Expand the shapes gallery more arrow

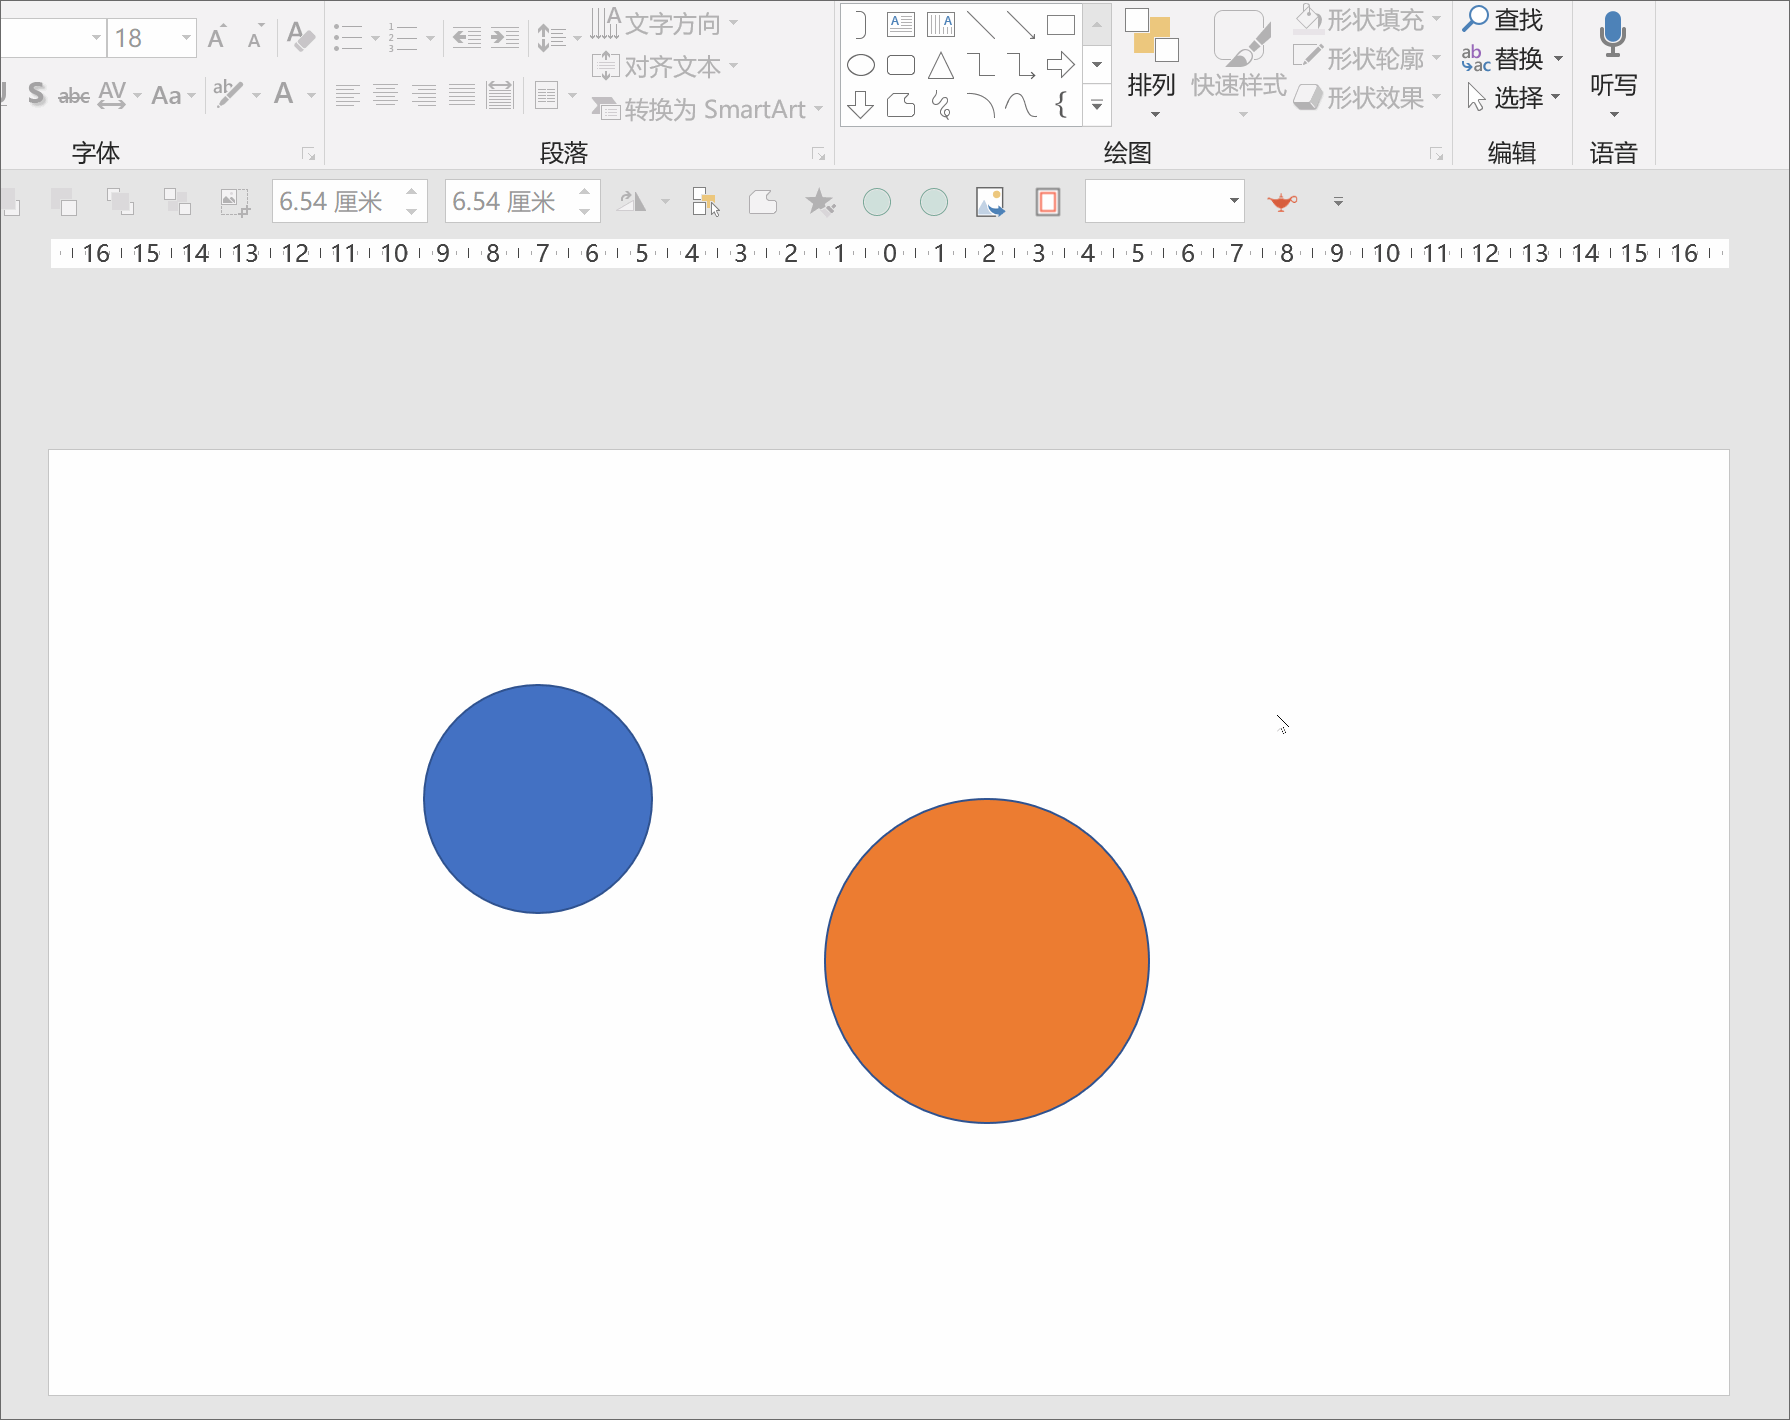1097,105
